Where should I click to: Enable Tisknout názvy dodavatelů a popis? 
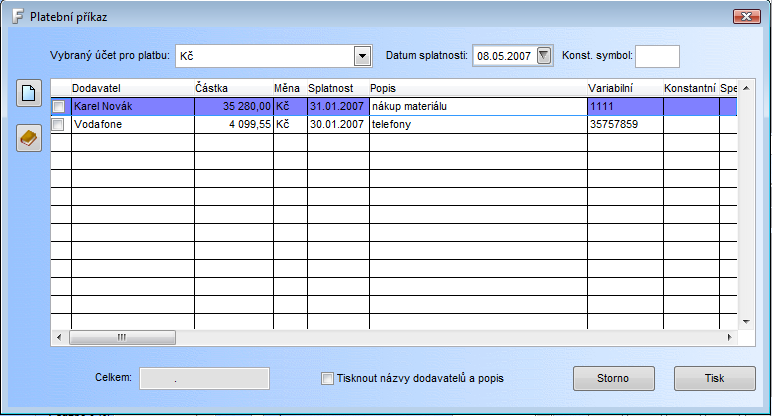[x=327, y=378]
